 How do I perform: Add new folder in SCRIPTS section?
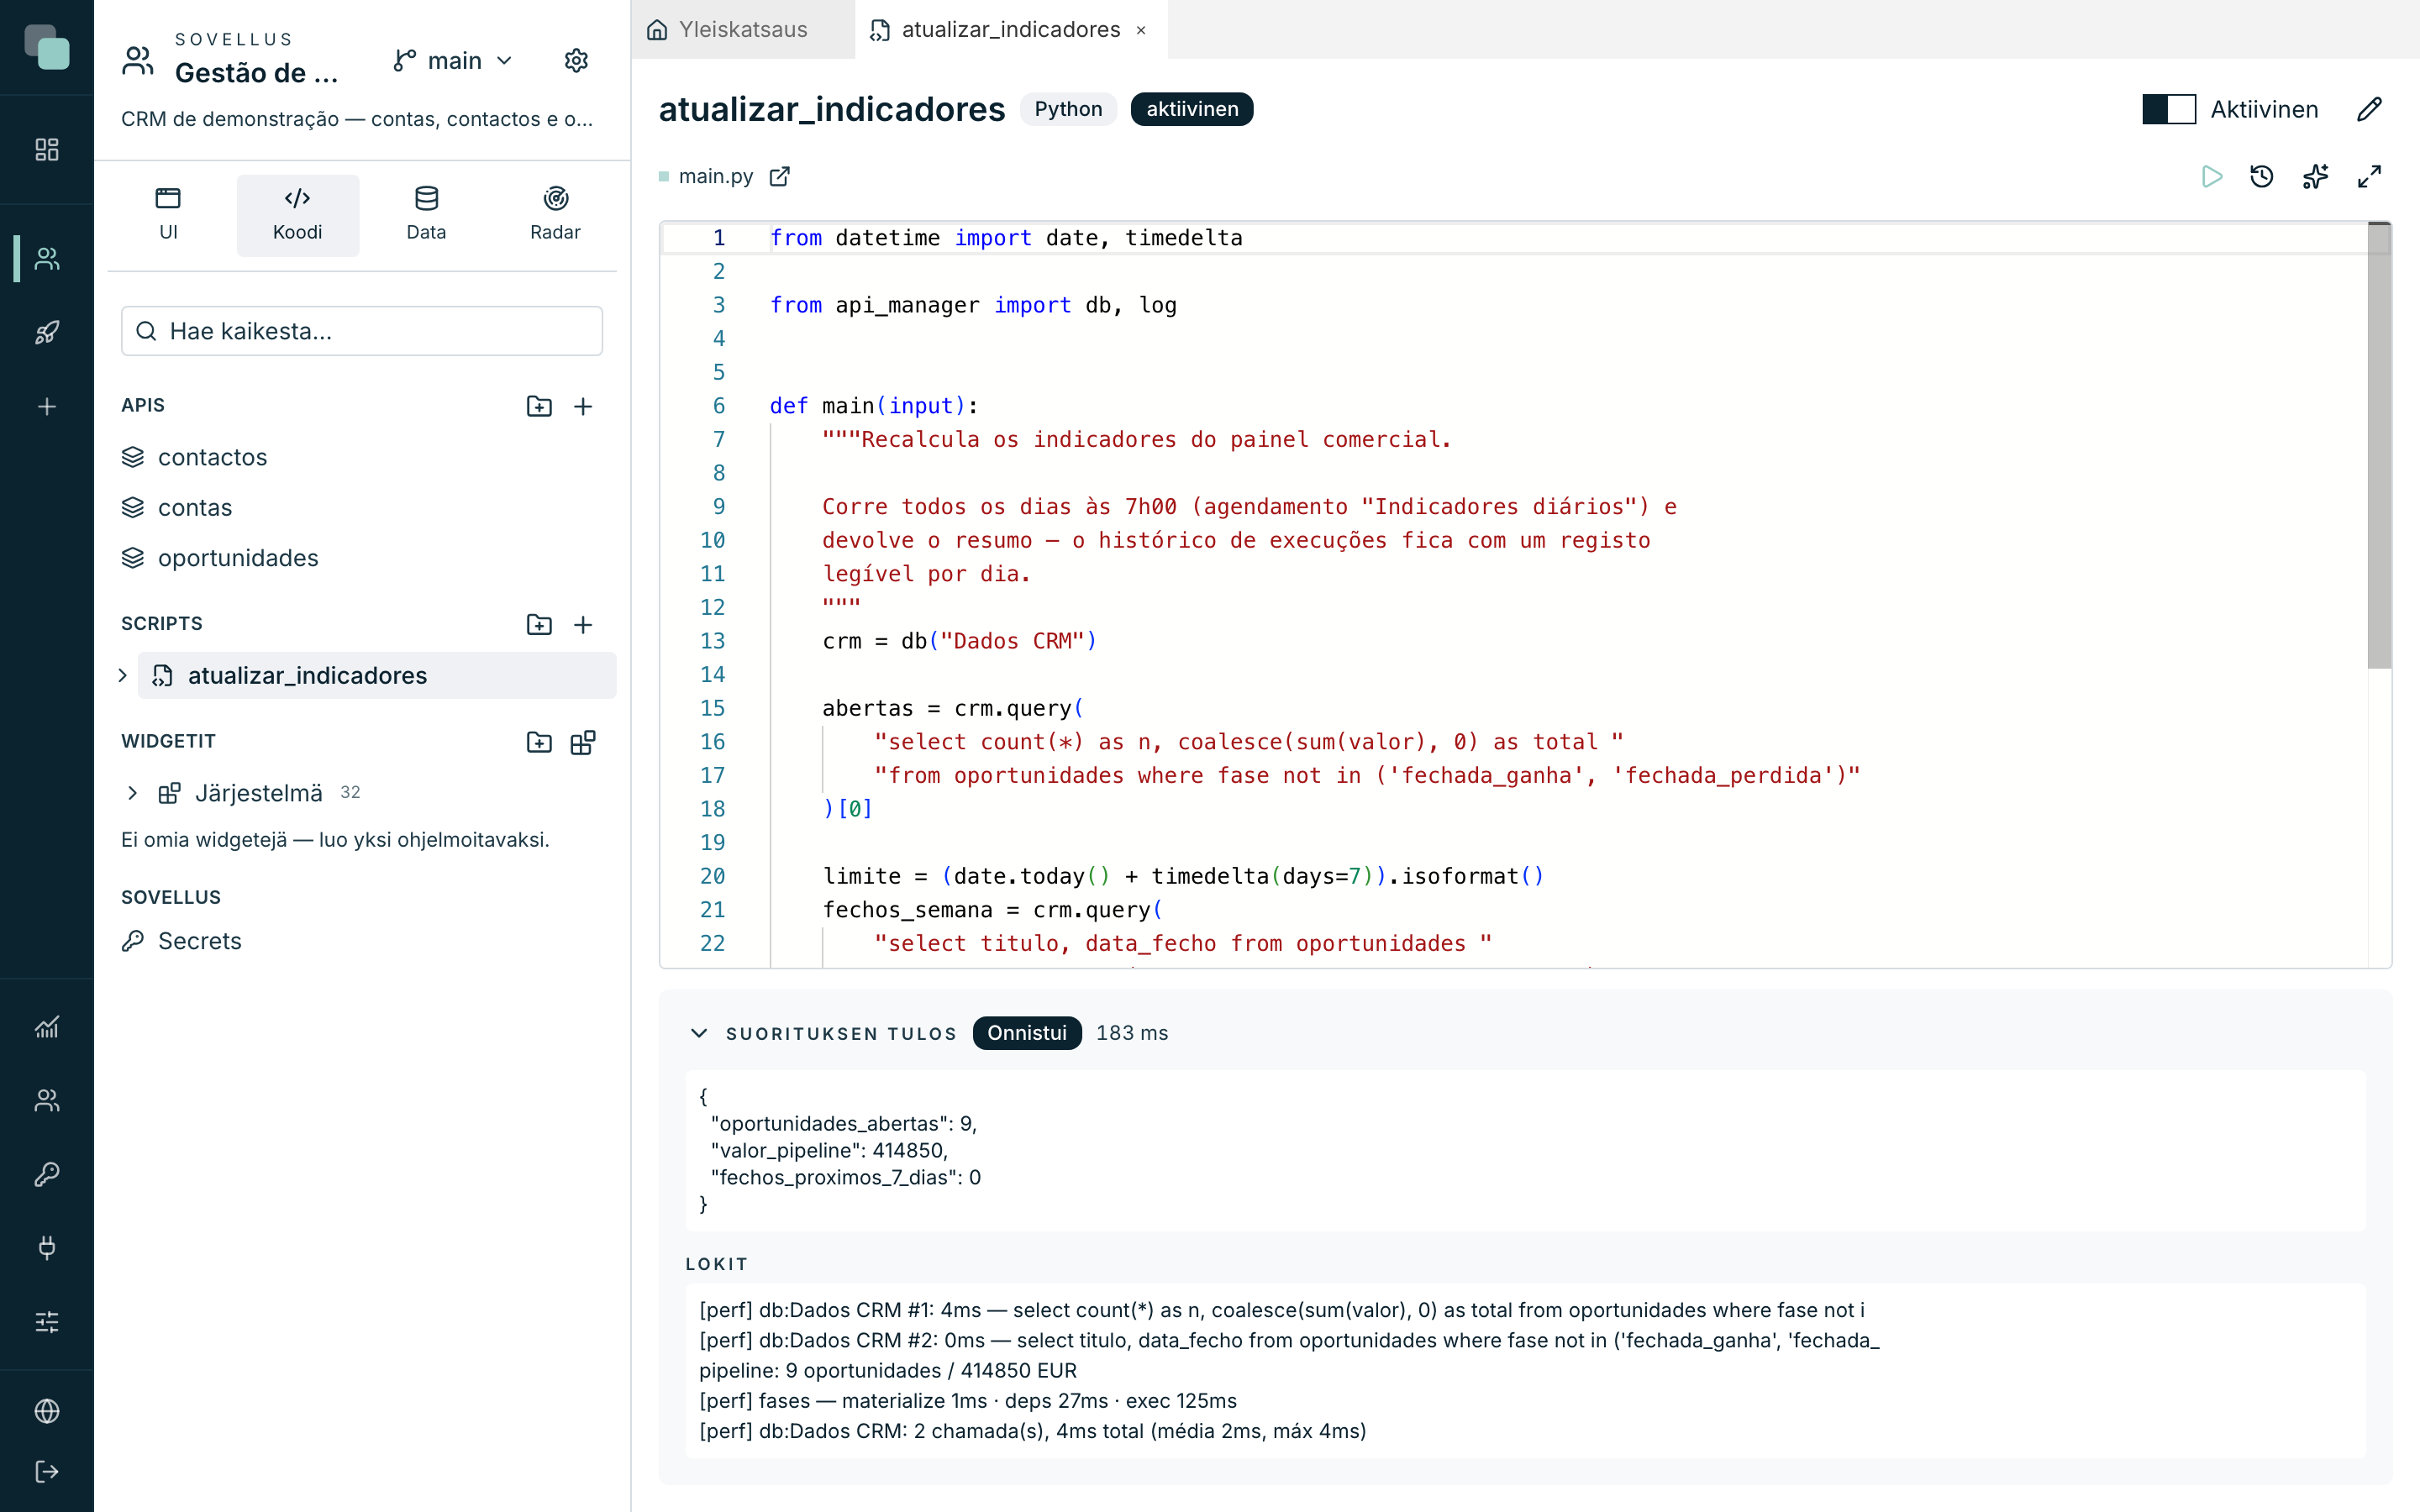539,624
